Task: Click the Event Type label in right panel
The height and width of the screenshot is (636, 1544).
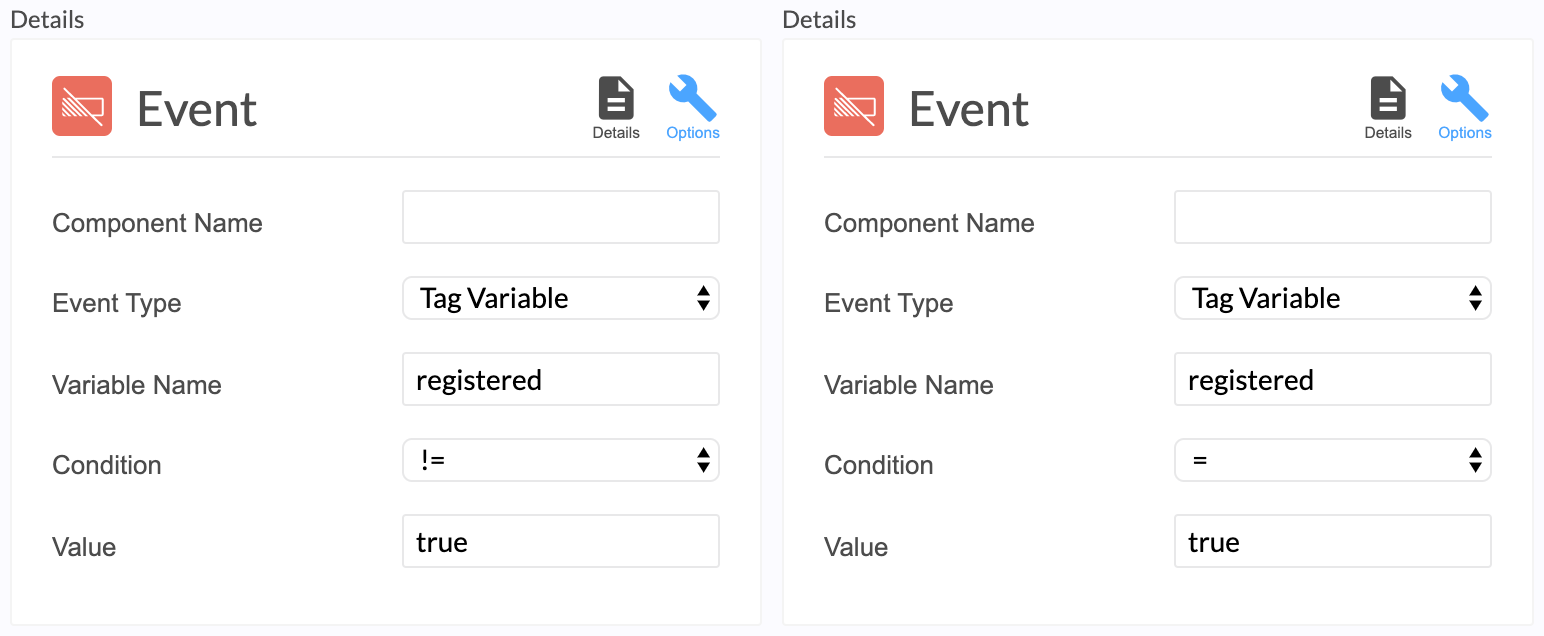Action: click(x=889, y=304)
